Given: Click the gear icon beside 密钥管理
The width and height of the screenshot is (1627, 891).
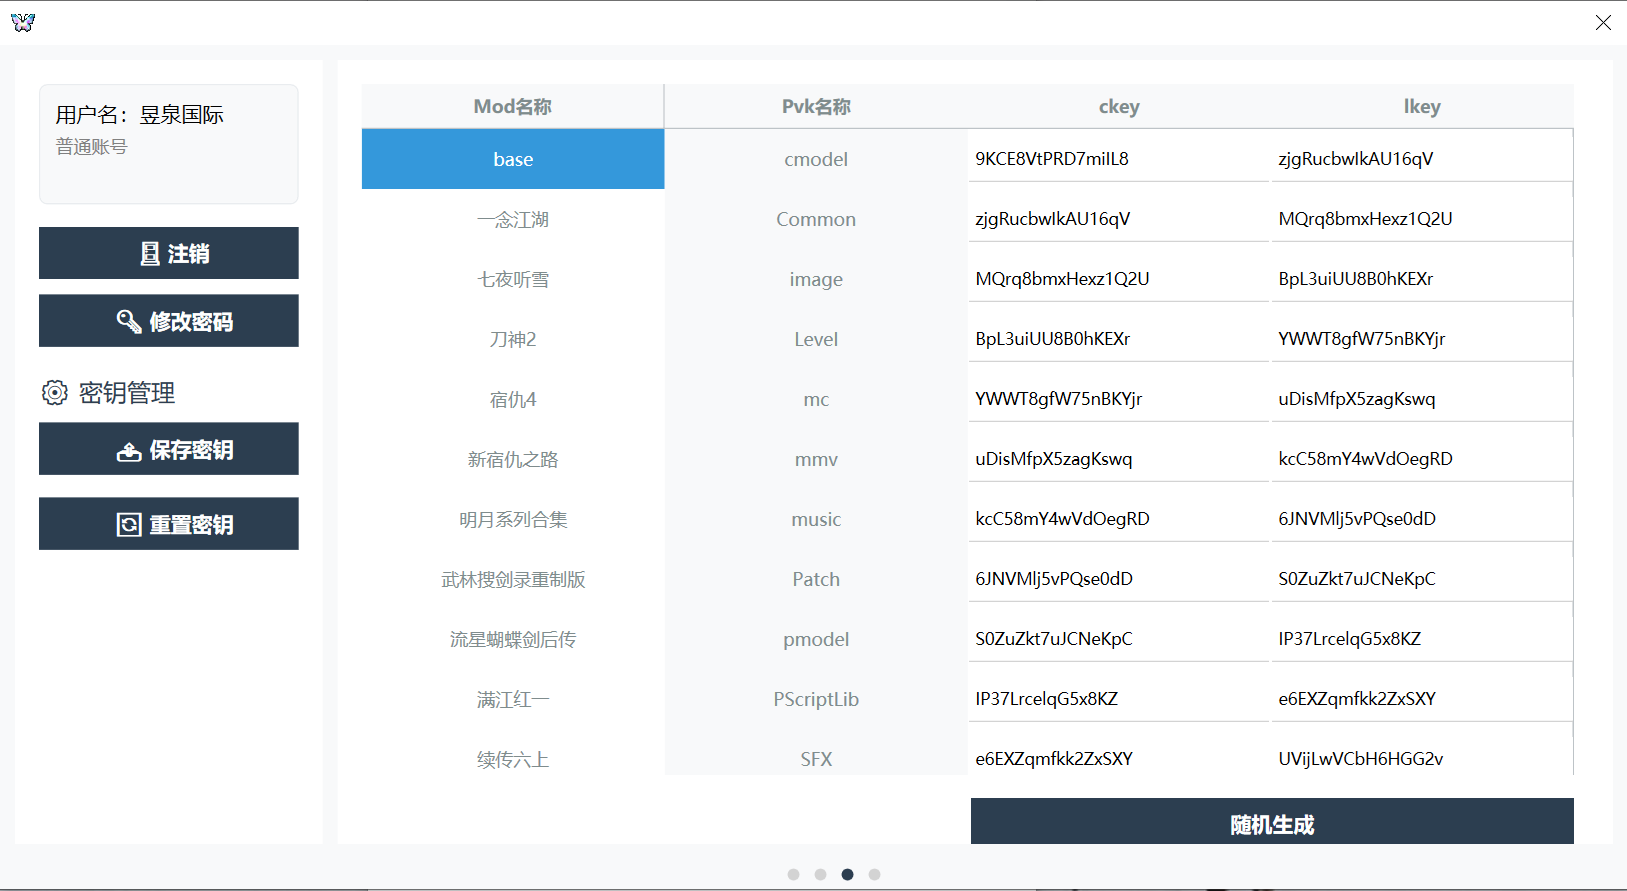Looking at the screenshot, I should point(55,393).
